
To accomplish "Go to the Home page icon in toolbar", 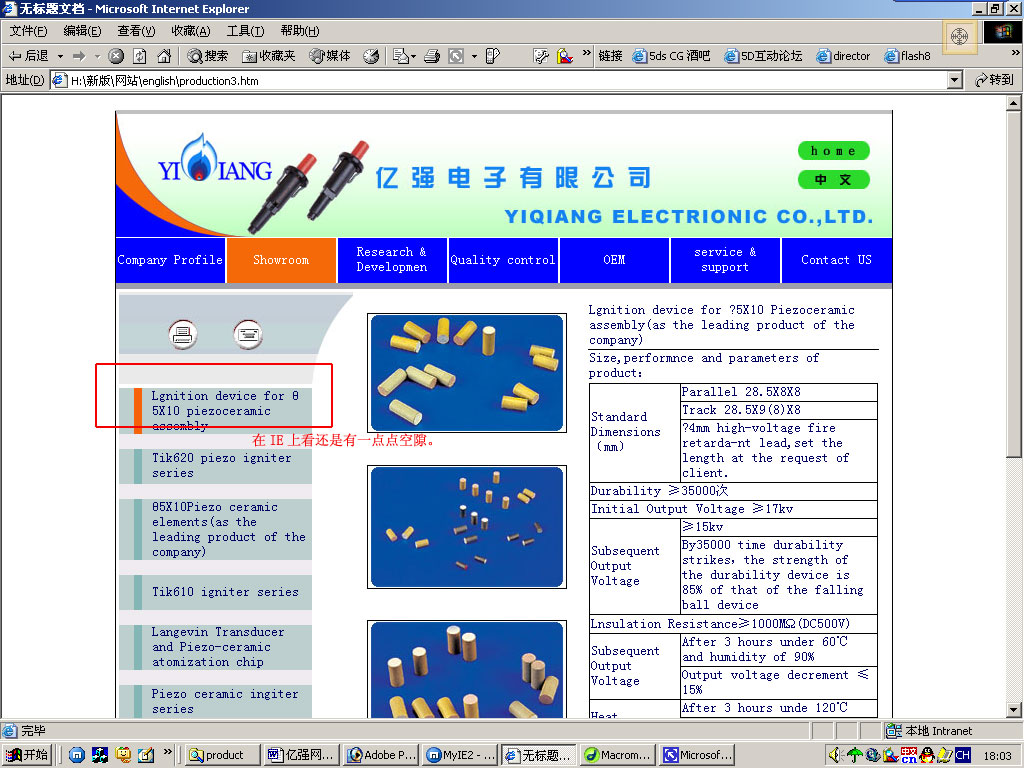I will 164,56.
